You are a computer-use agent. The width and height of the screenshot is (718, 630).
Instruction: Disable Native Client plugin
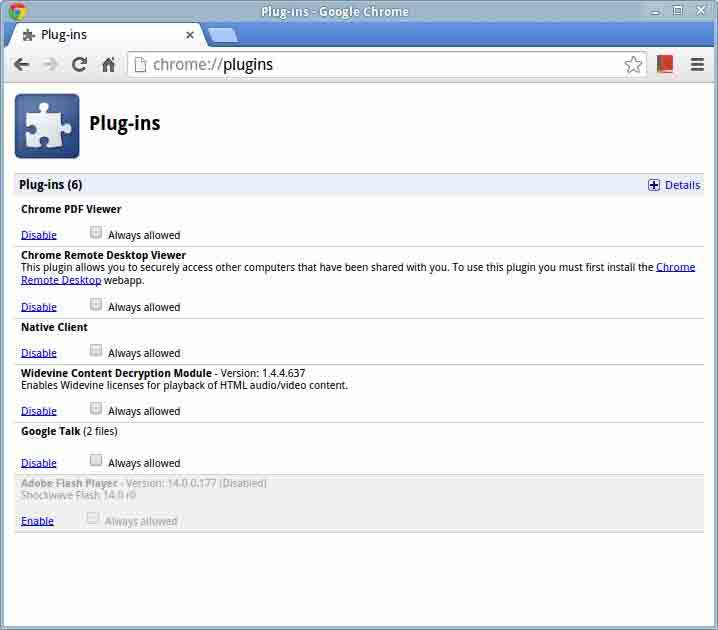38,353
